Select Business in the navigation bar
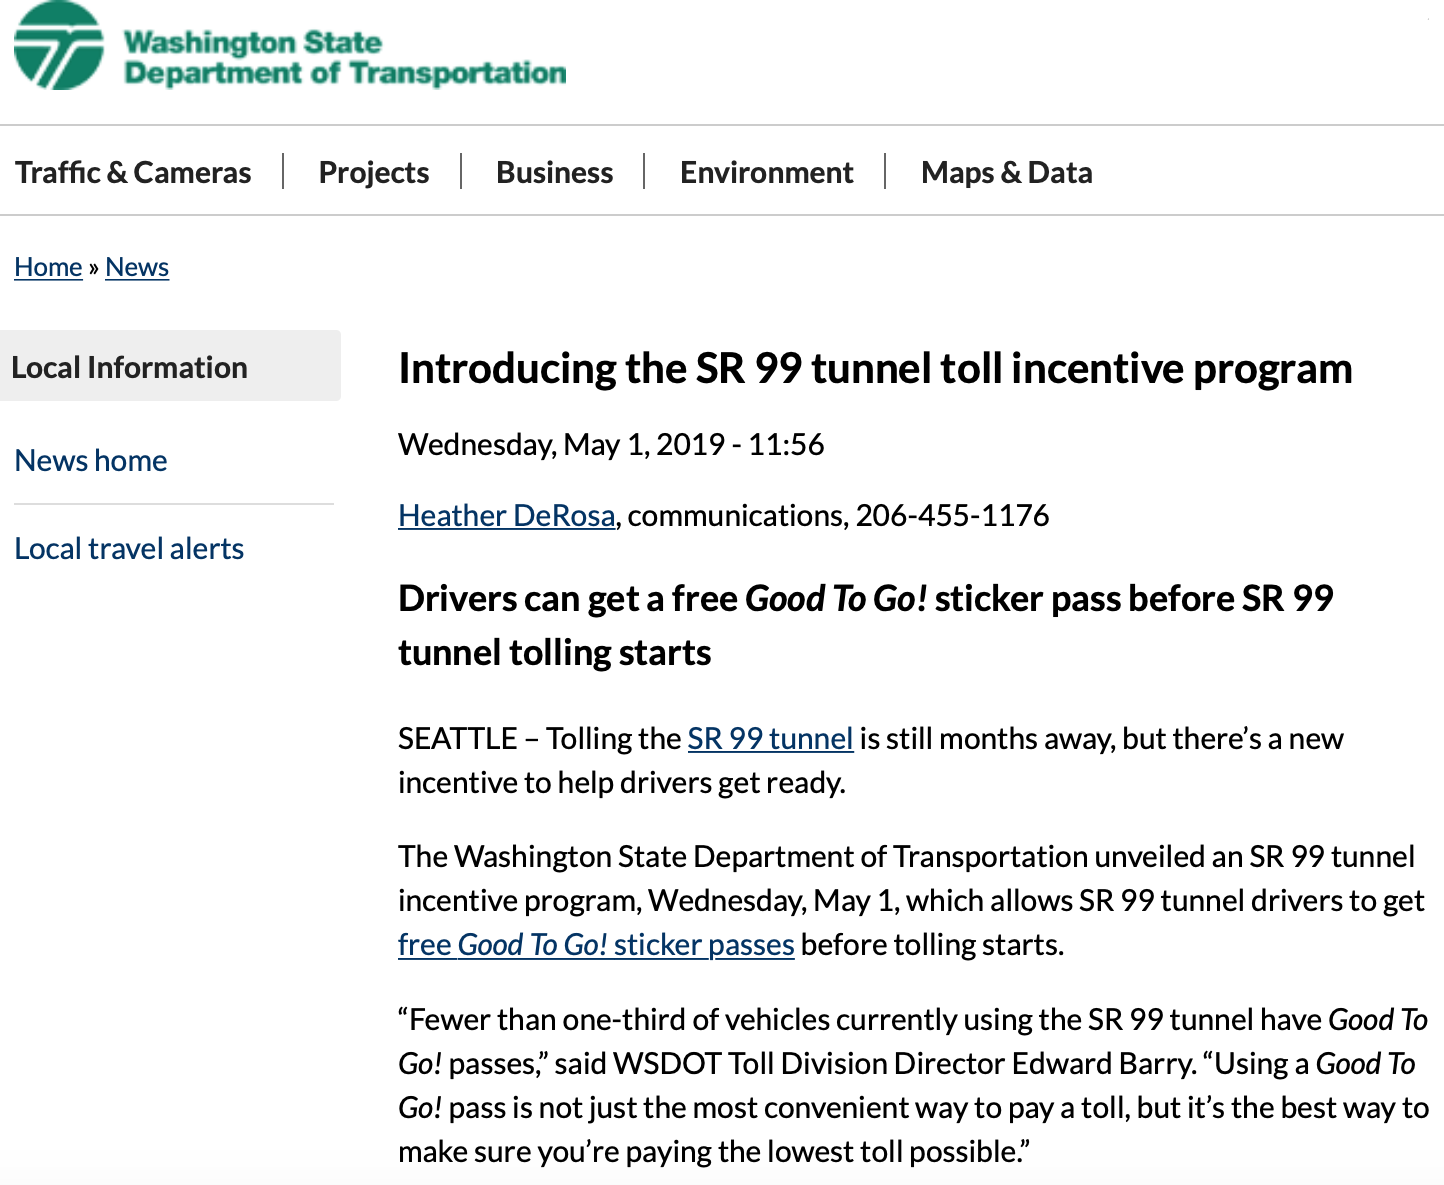This screenshot has height=1185, width=1444. click(554, 172)
